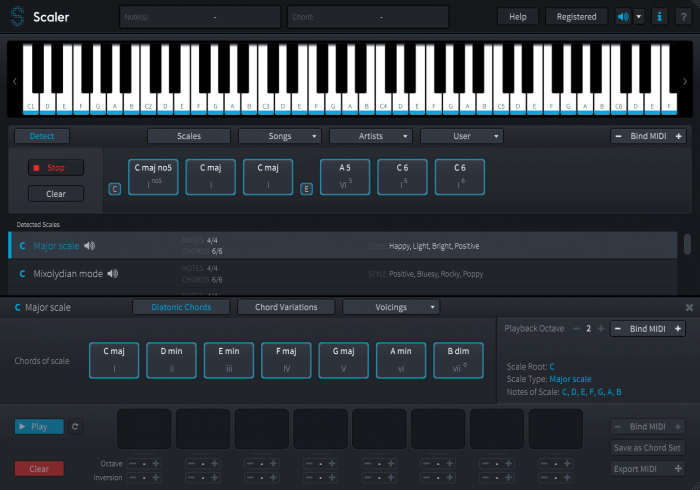Click Save as Chord Set

(648, 447)
